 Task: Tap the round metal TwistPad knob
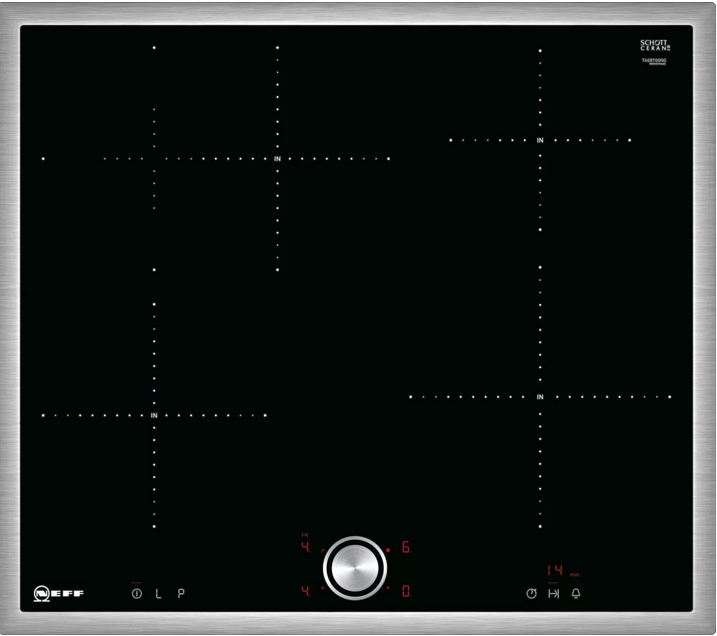355,568
